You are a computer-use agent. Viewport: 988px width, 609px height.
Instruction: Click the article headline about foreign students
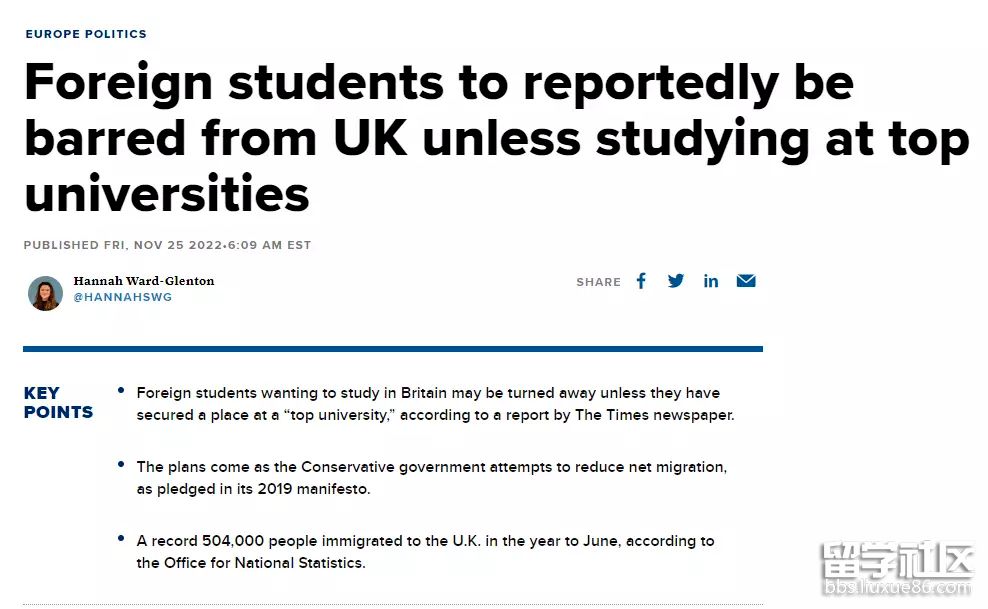(497, 137)
